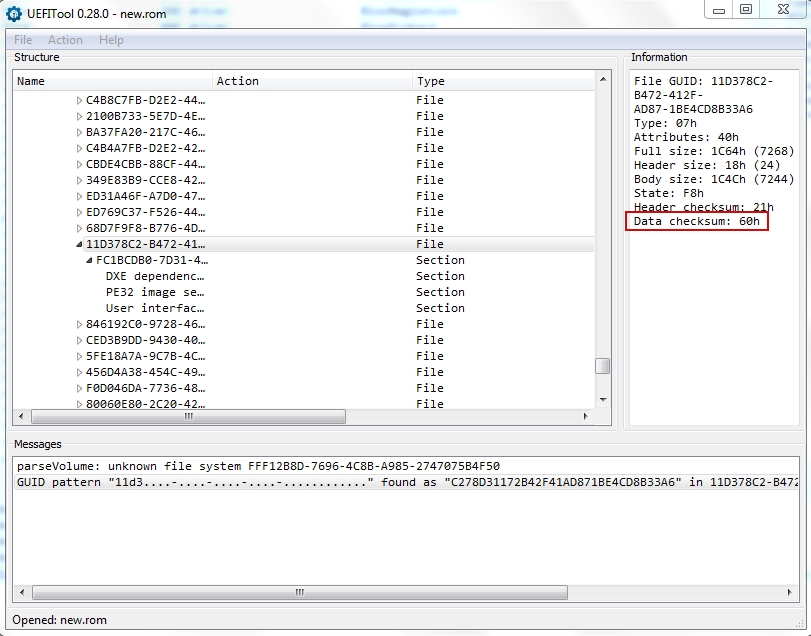Expand the C4B8C7FB-D2E2-44 file node
The height and width of the screenshot is (636, 811).
coord(79,100)
